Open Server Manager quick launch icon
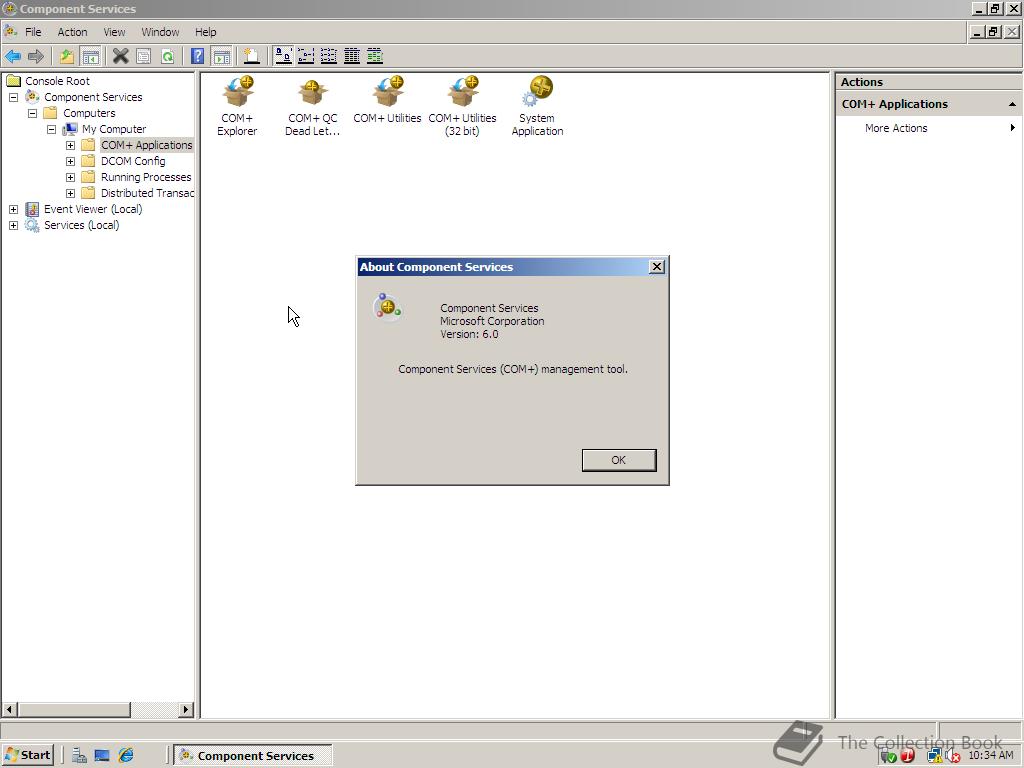This screenshot has height=768, width=1024. coord(79,756)
